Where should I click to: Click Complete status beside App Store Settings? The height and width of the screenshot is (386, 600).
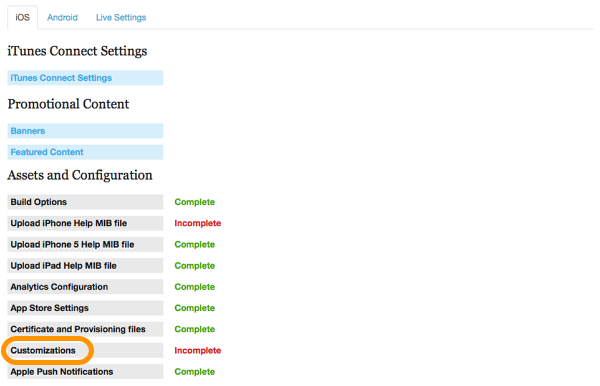194,308
